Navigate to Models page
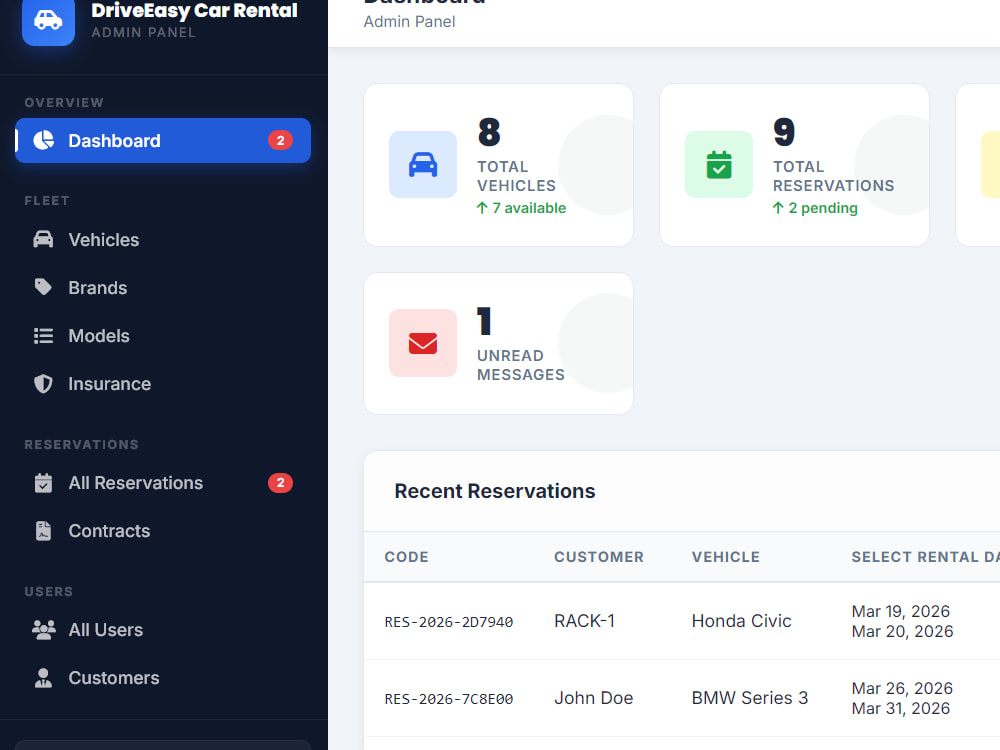This screenshot has width=1000, height=750. coord(163,335)
